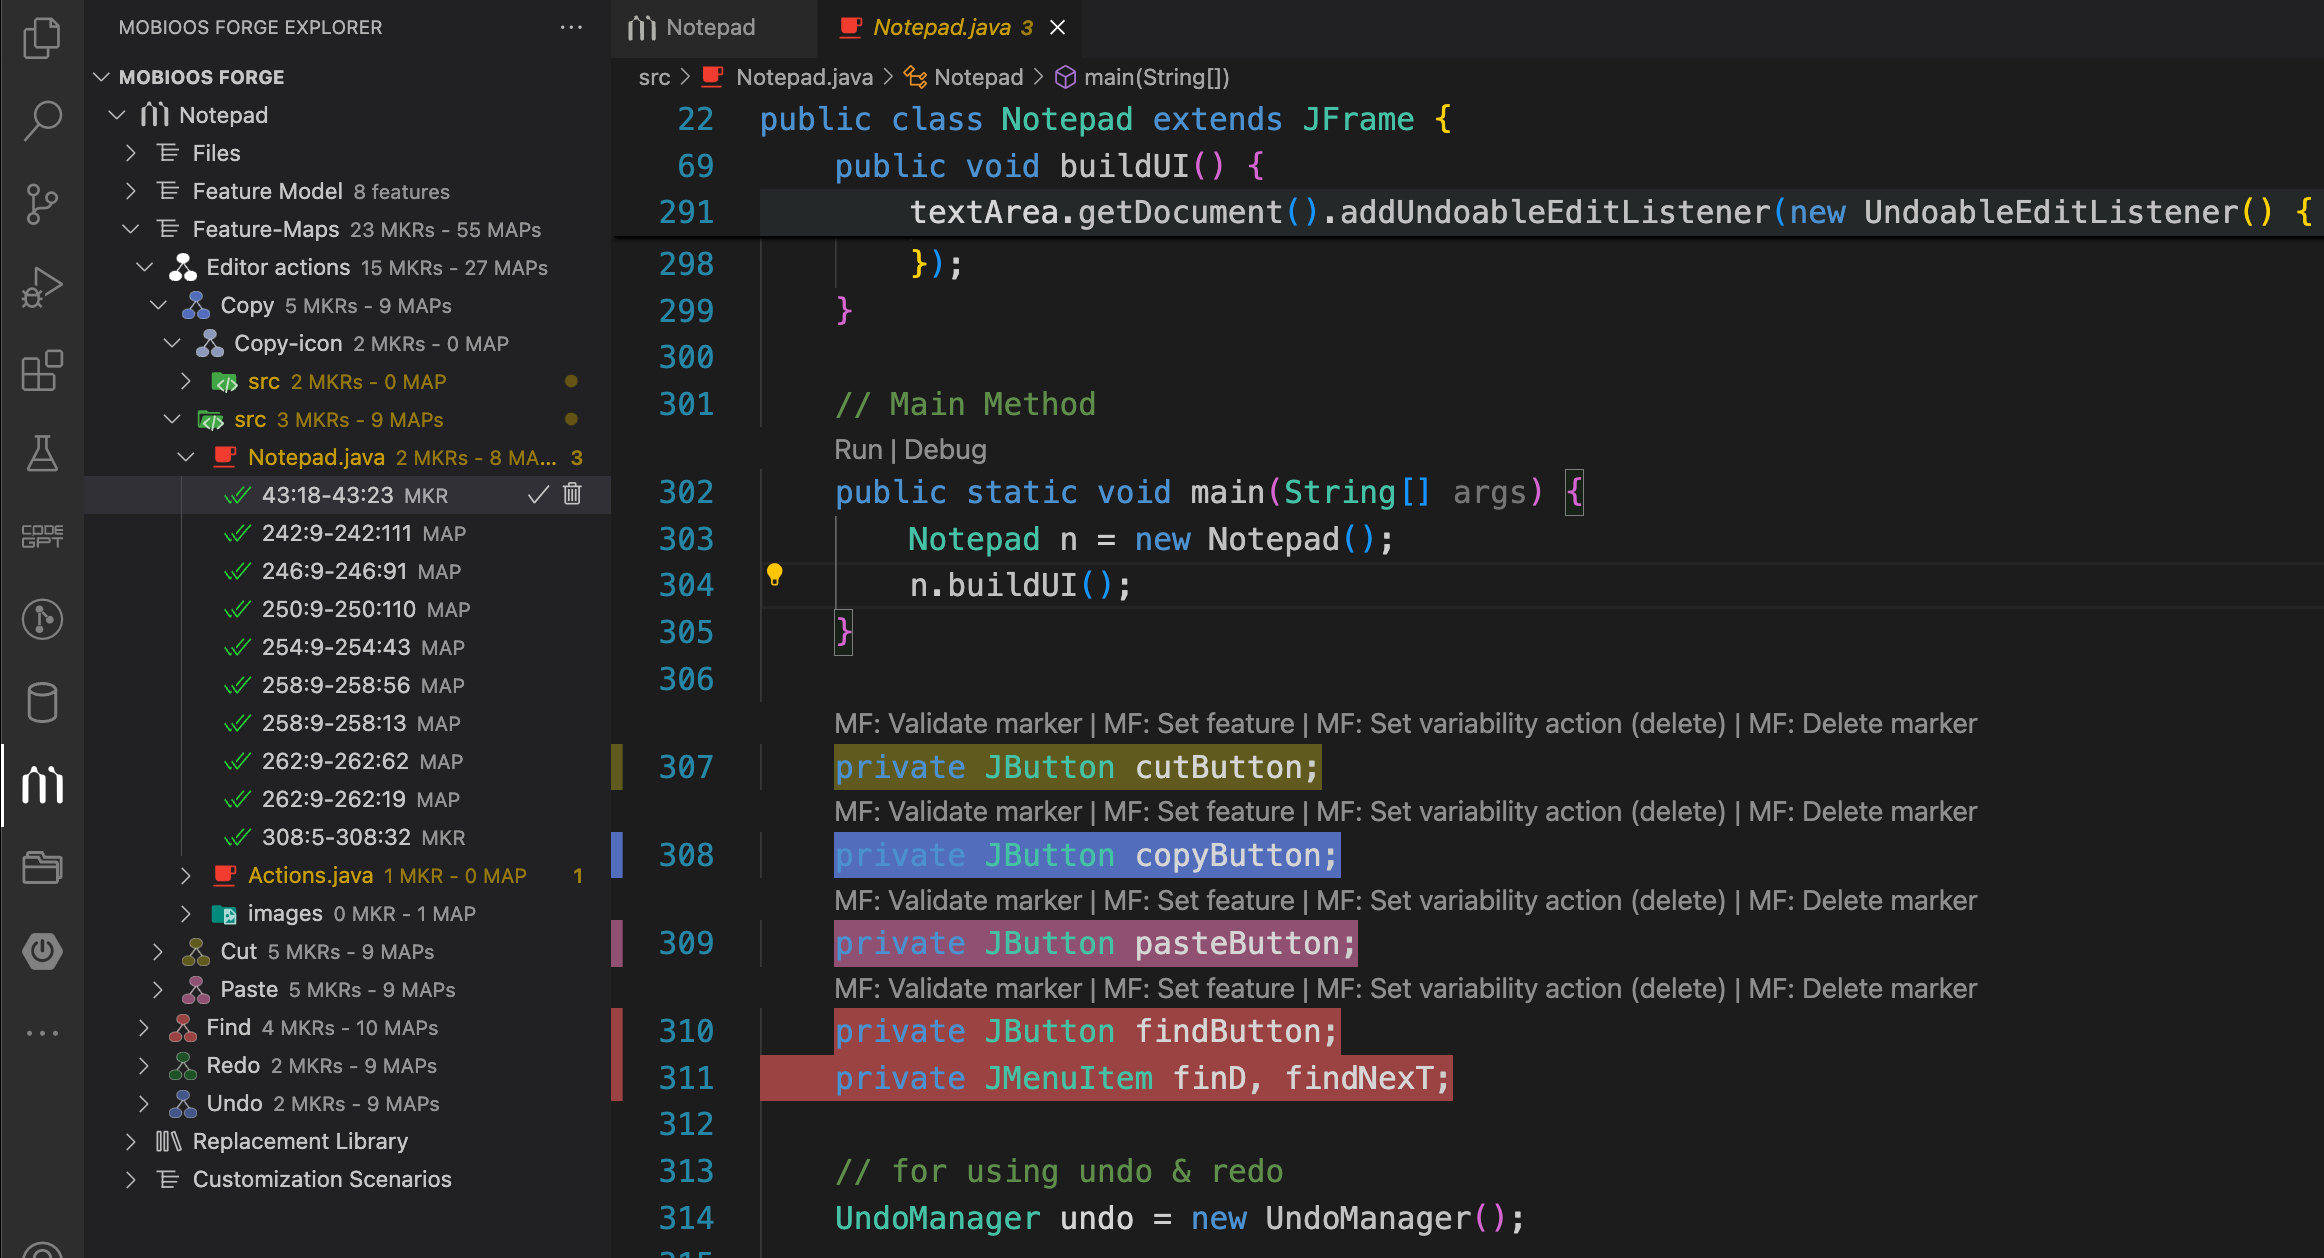2324x1258 pixels.
Task: Click the power button icon in activity bar
Action: (42, 950)
